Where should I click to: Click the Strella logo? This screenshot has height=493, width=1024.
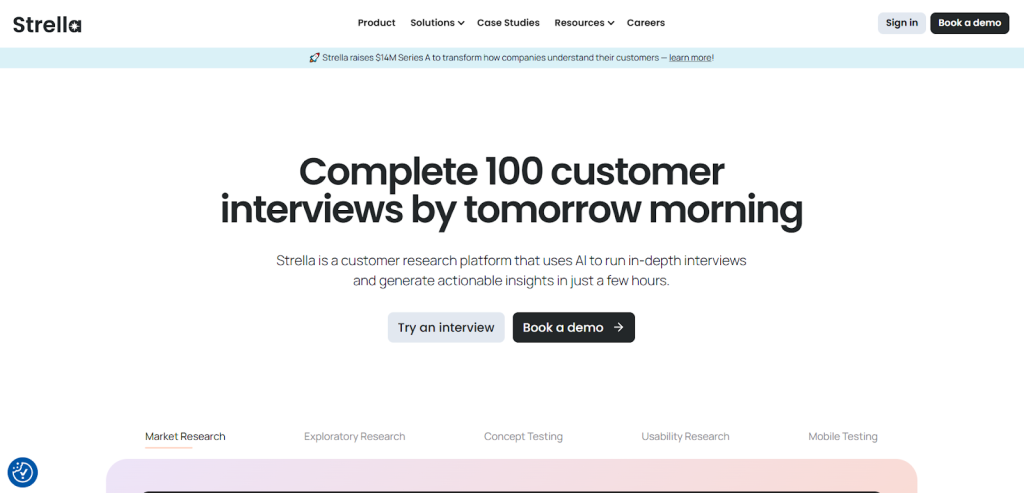point(47,23)
